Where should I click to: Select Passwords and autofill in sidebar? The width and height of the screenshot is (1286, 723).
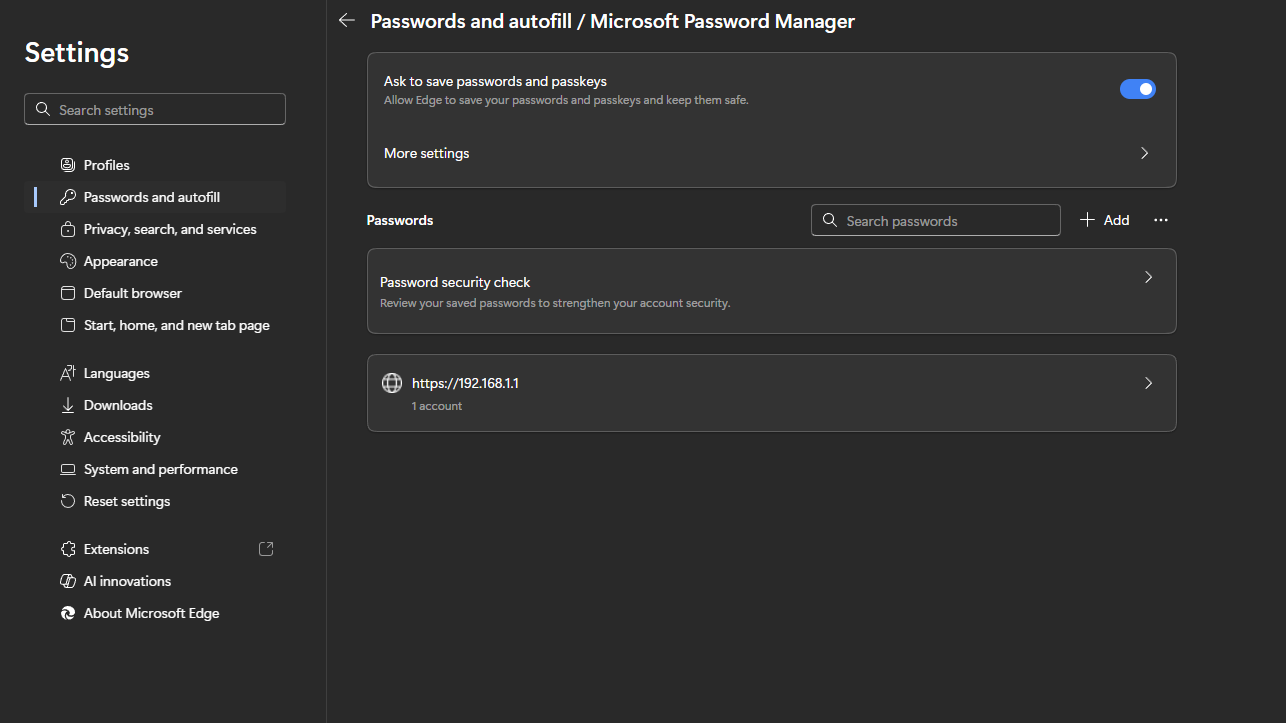tap(155, 197)
